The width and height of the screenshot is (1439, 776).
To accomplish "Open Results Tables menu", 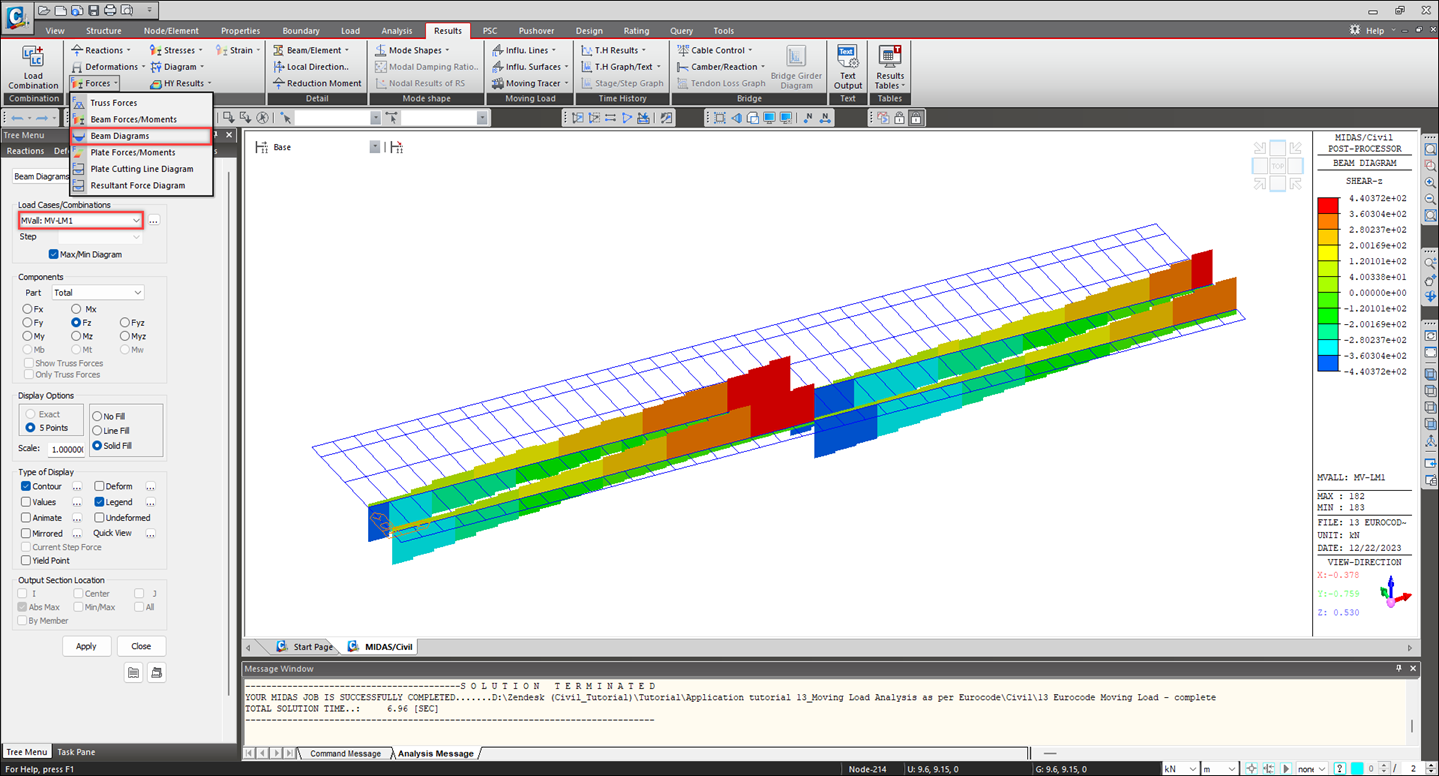I will click(x=889, y=67).
